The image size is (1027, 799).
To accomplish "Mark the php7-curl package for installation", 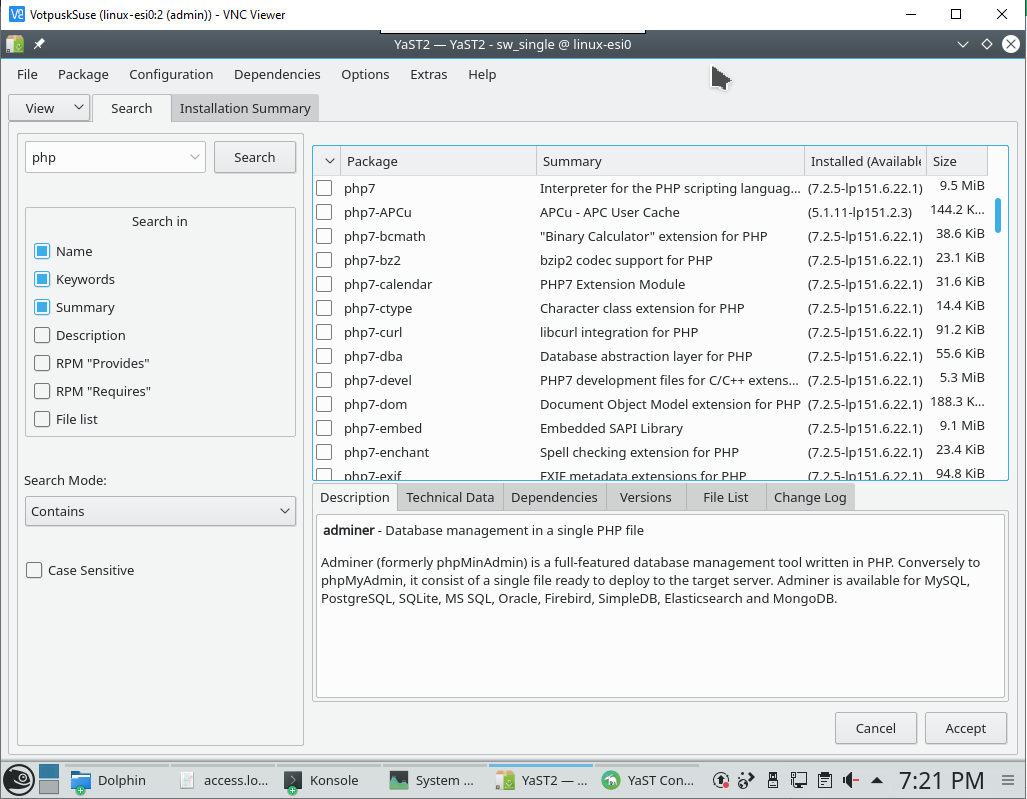I will pyautogui.click(x=324, y=332).
